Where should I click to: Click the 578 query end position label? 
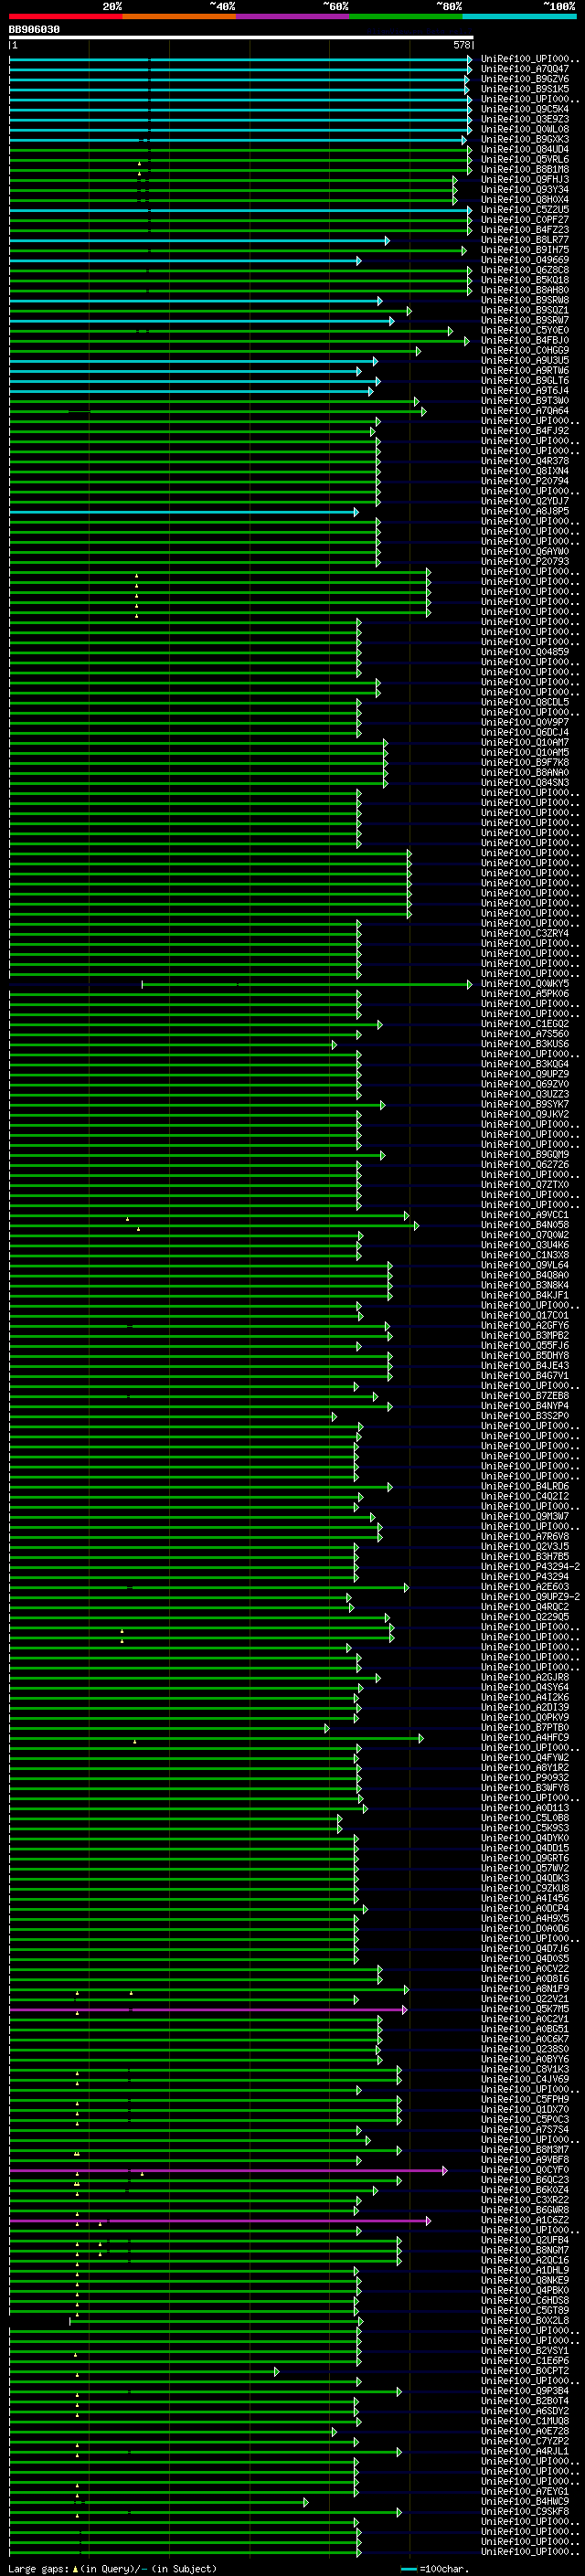461,45
